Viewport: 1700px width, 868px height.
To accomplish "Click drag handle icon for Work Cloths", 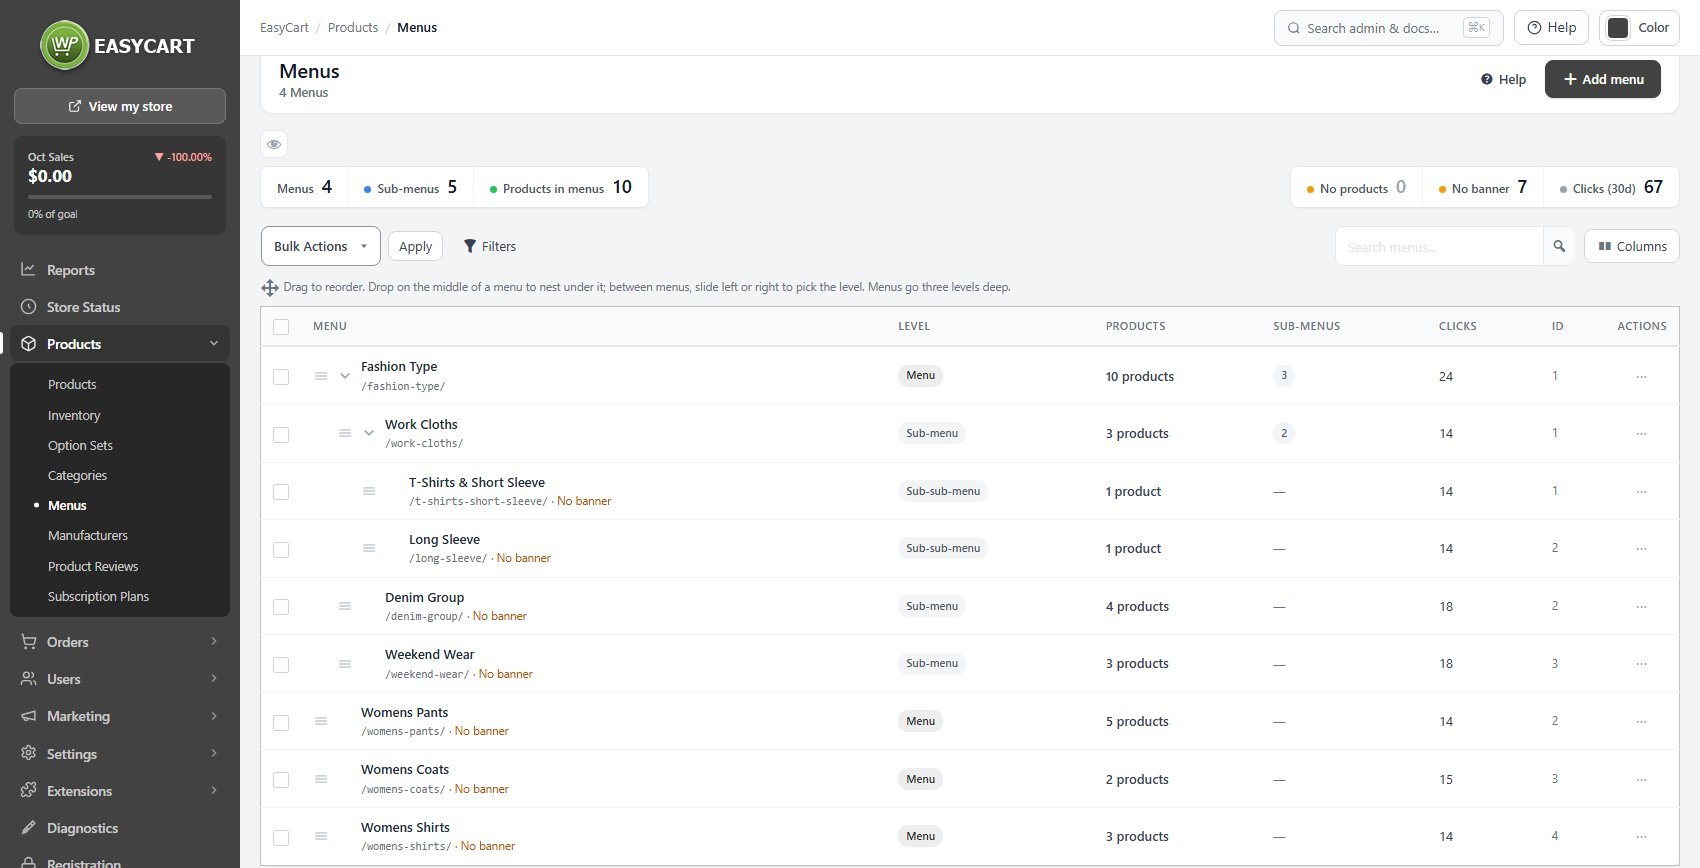I will [345, 433].
